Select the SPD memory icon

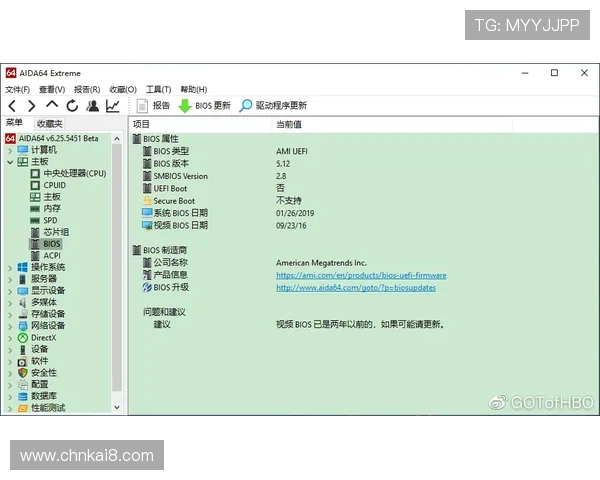tap(35, 220)
